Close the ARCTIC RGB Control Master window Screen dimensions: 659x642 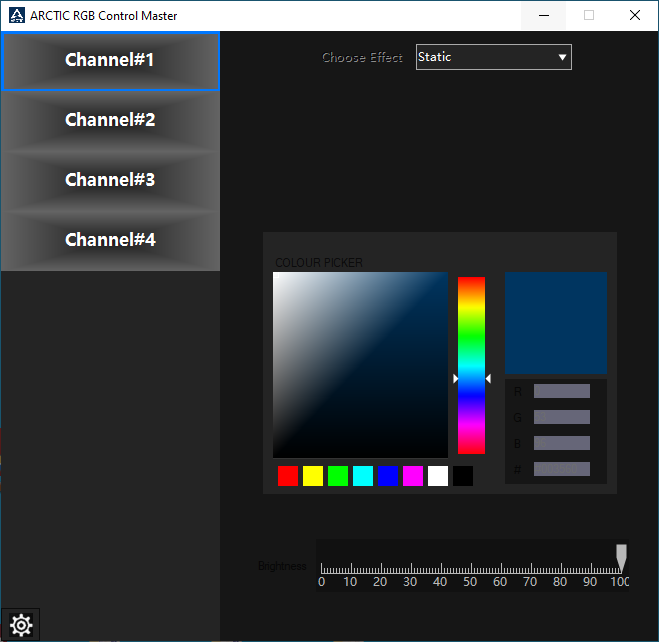(635, 16)
